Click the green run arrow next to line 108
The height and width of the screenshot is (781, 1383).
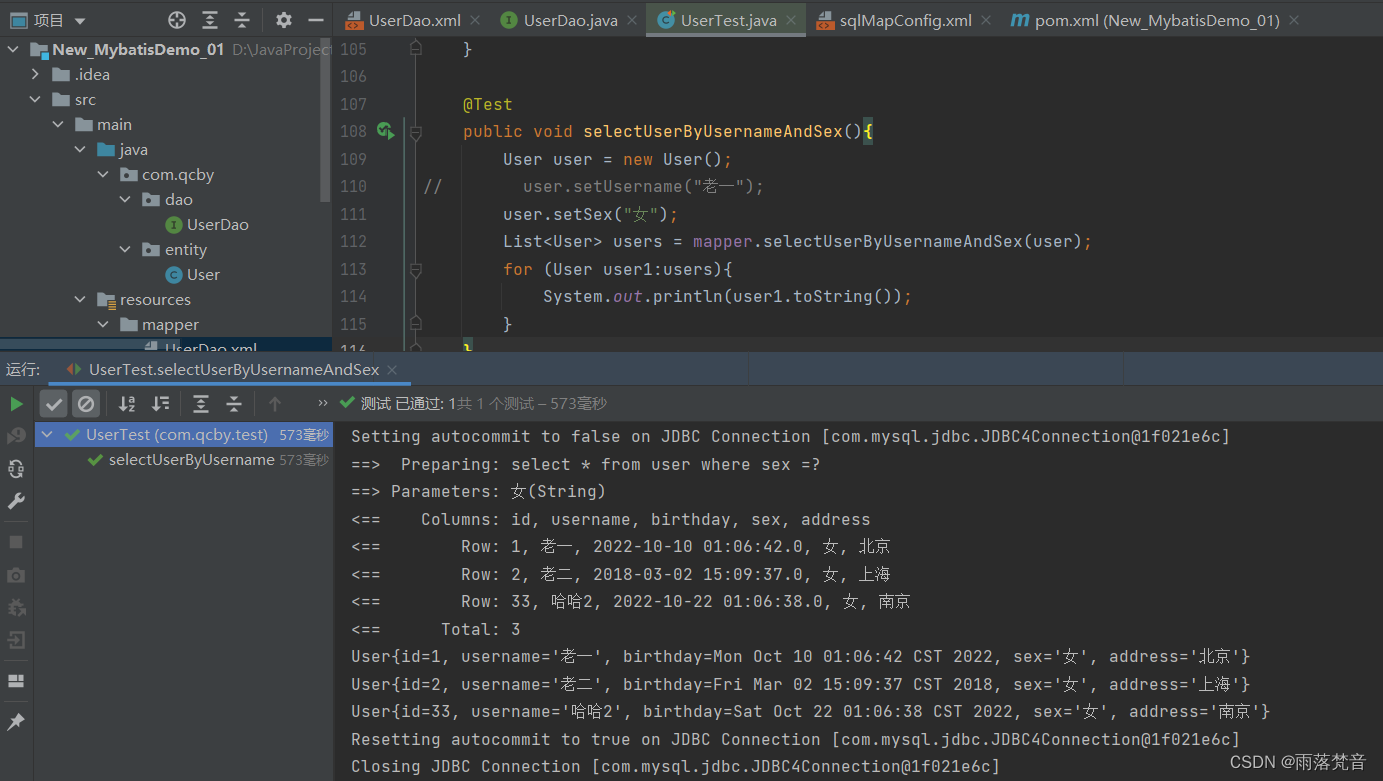tap(384, 130)
